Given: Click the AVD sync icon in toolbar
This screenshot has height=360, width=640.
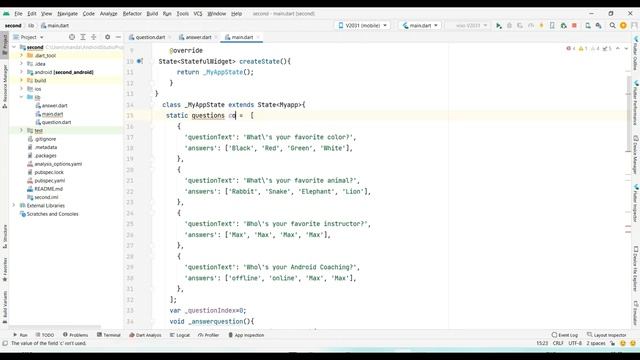Looking at the screenshot, I should (588, 25).
